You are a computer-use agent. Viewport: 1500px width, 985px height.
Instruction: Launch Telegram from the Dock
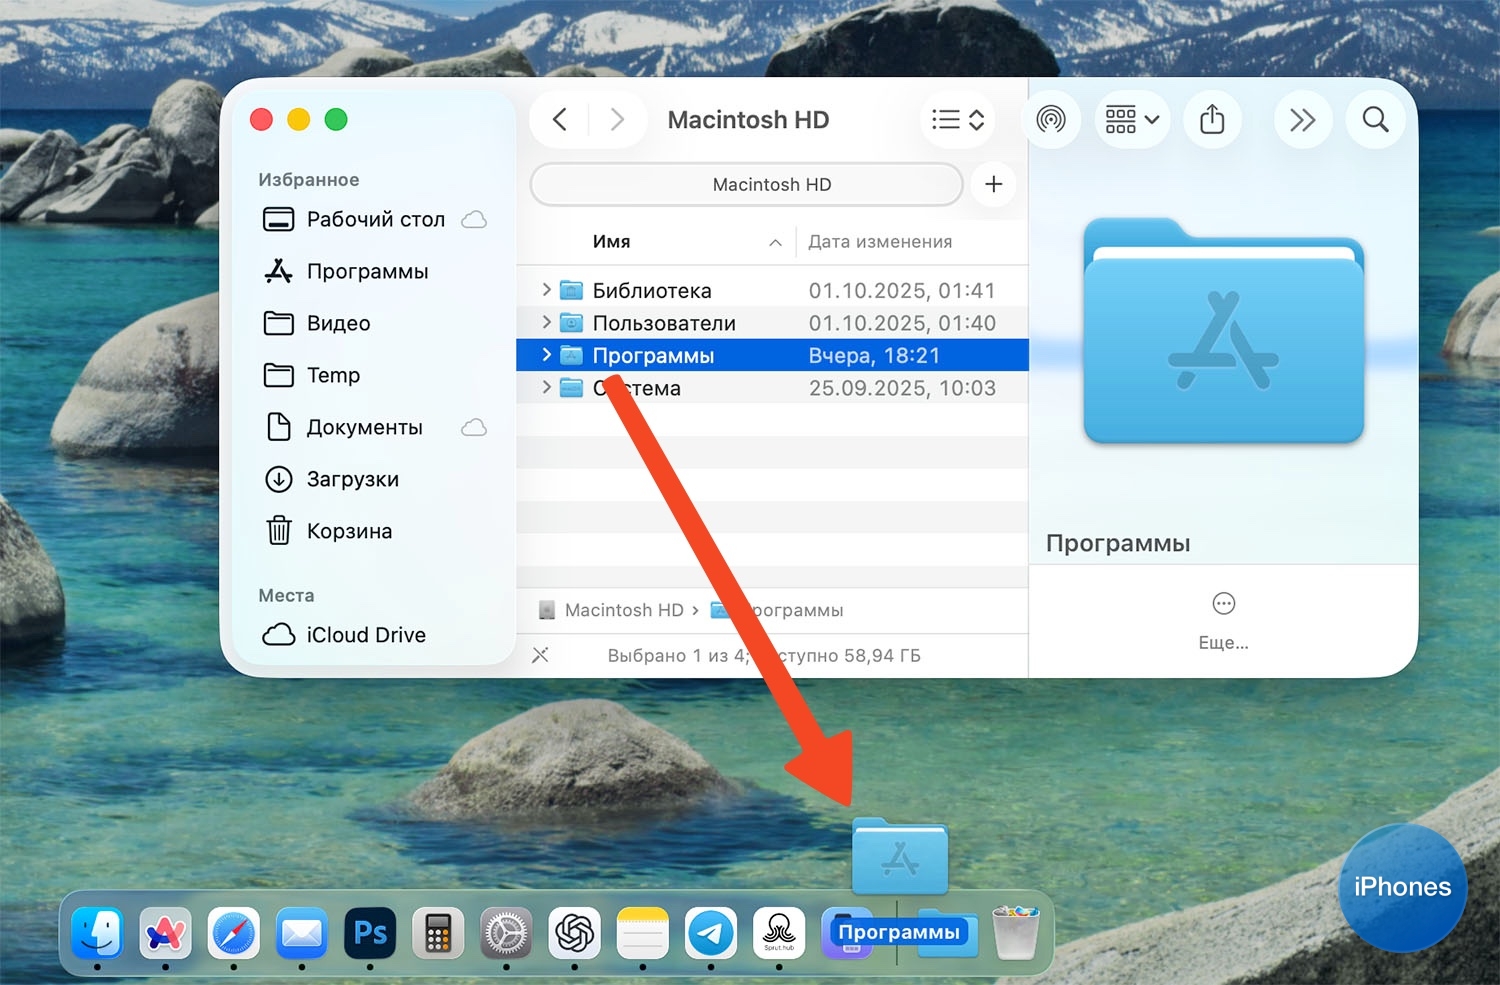[x=711, y=933]
